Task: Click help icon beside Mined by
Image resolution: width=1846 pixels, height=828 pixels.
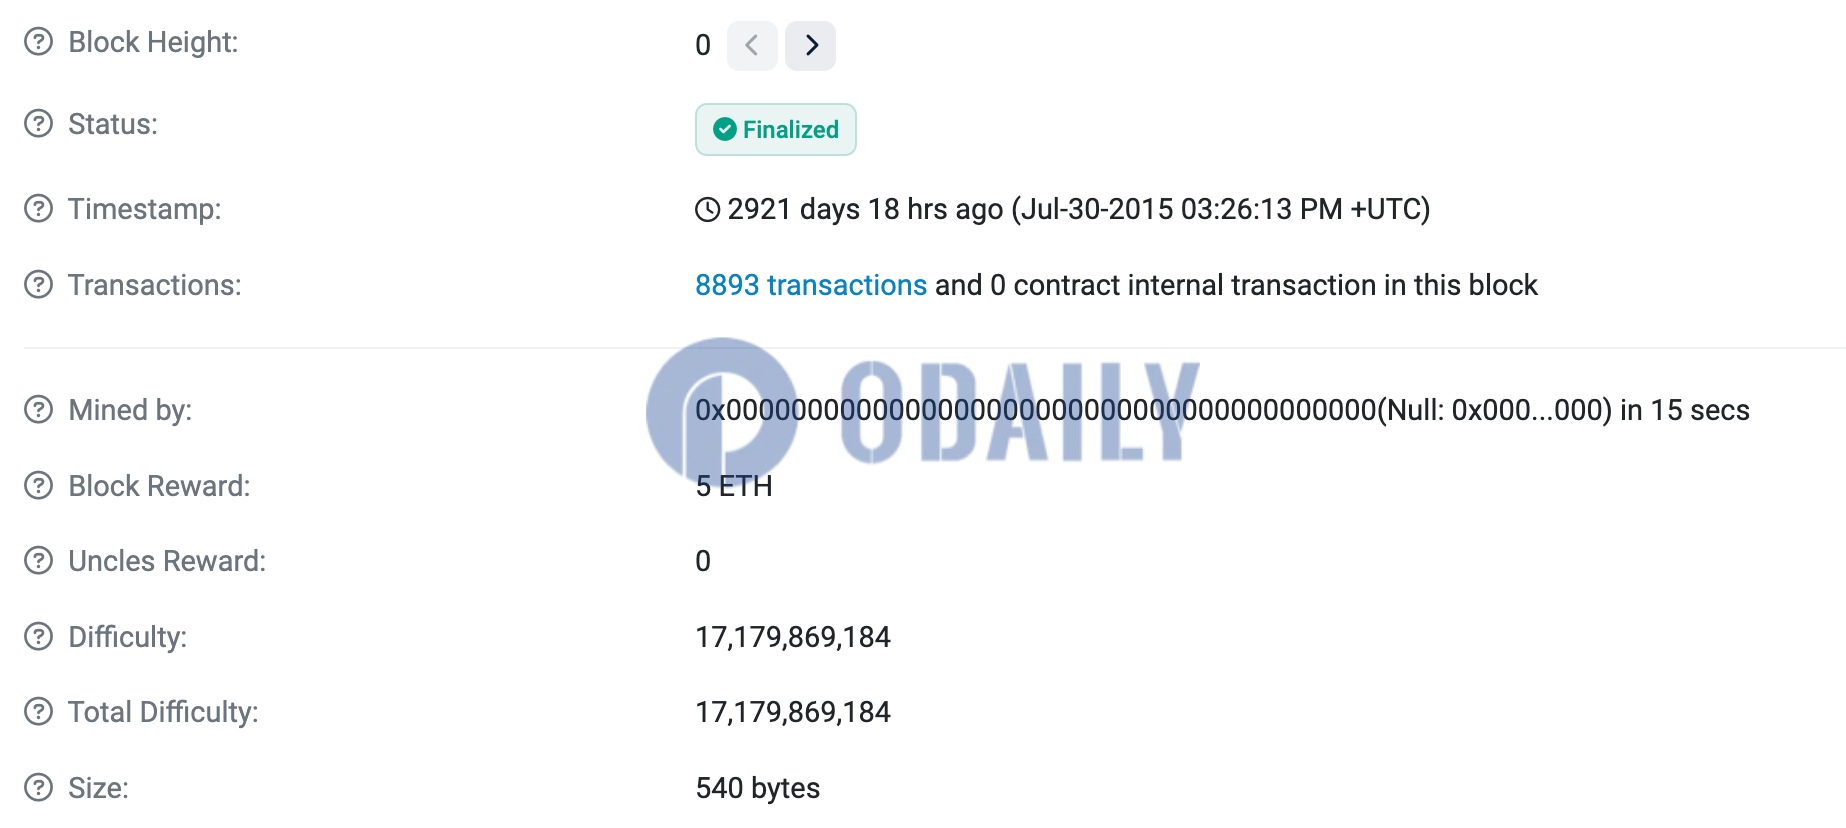Action: click(x=38, y=410)
